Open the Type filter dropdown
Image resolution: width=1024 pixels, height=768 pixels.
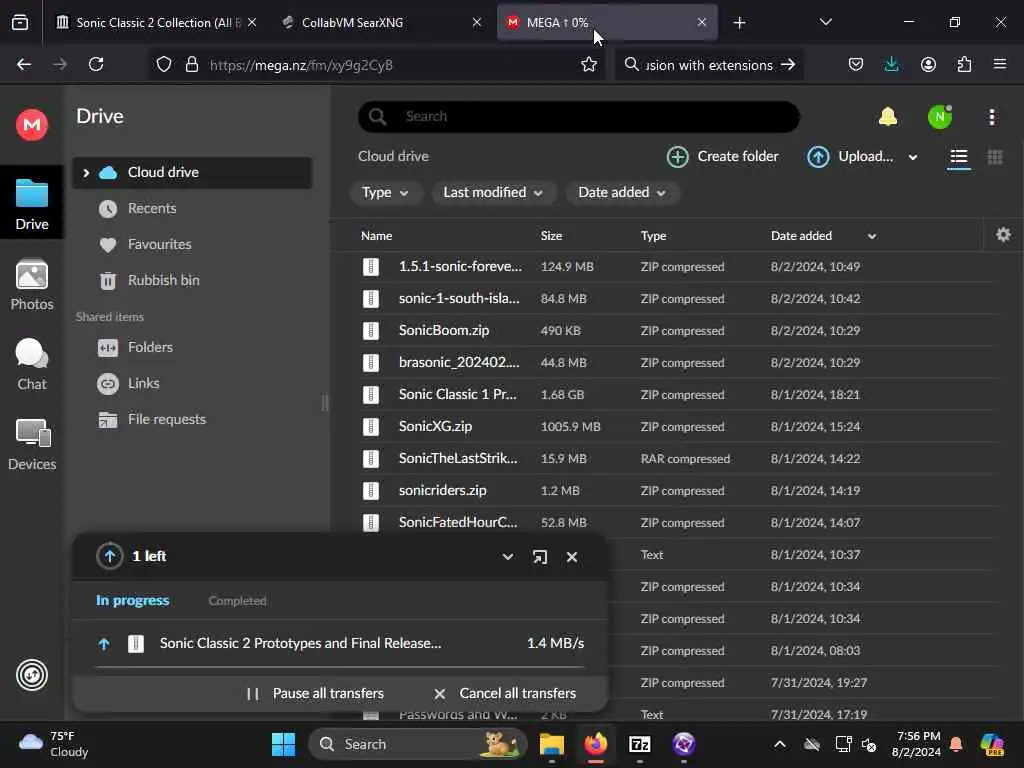point(385,193)
